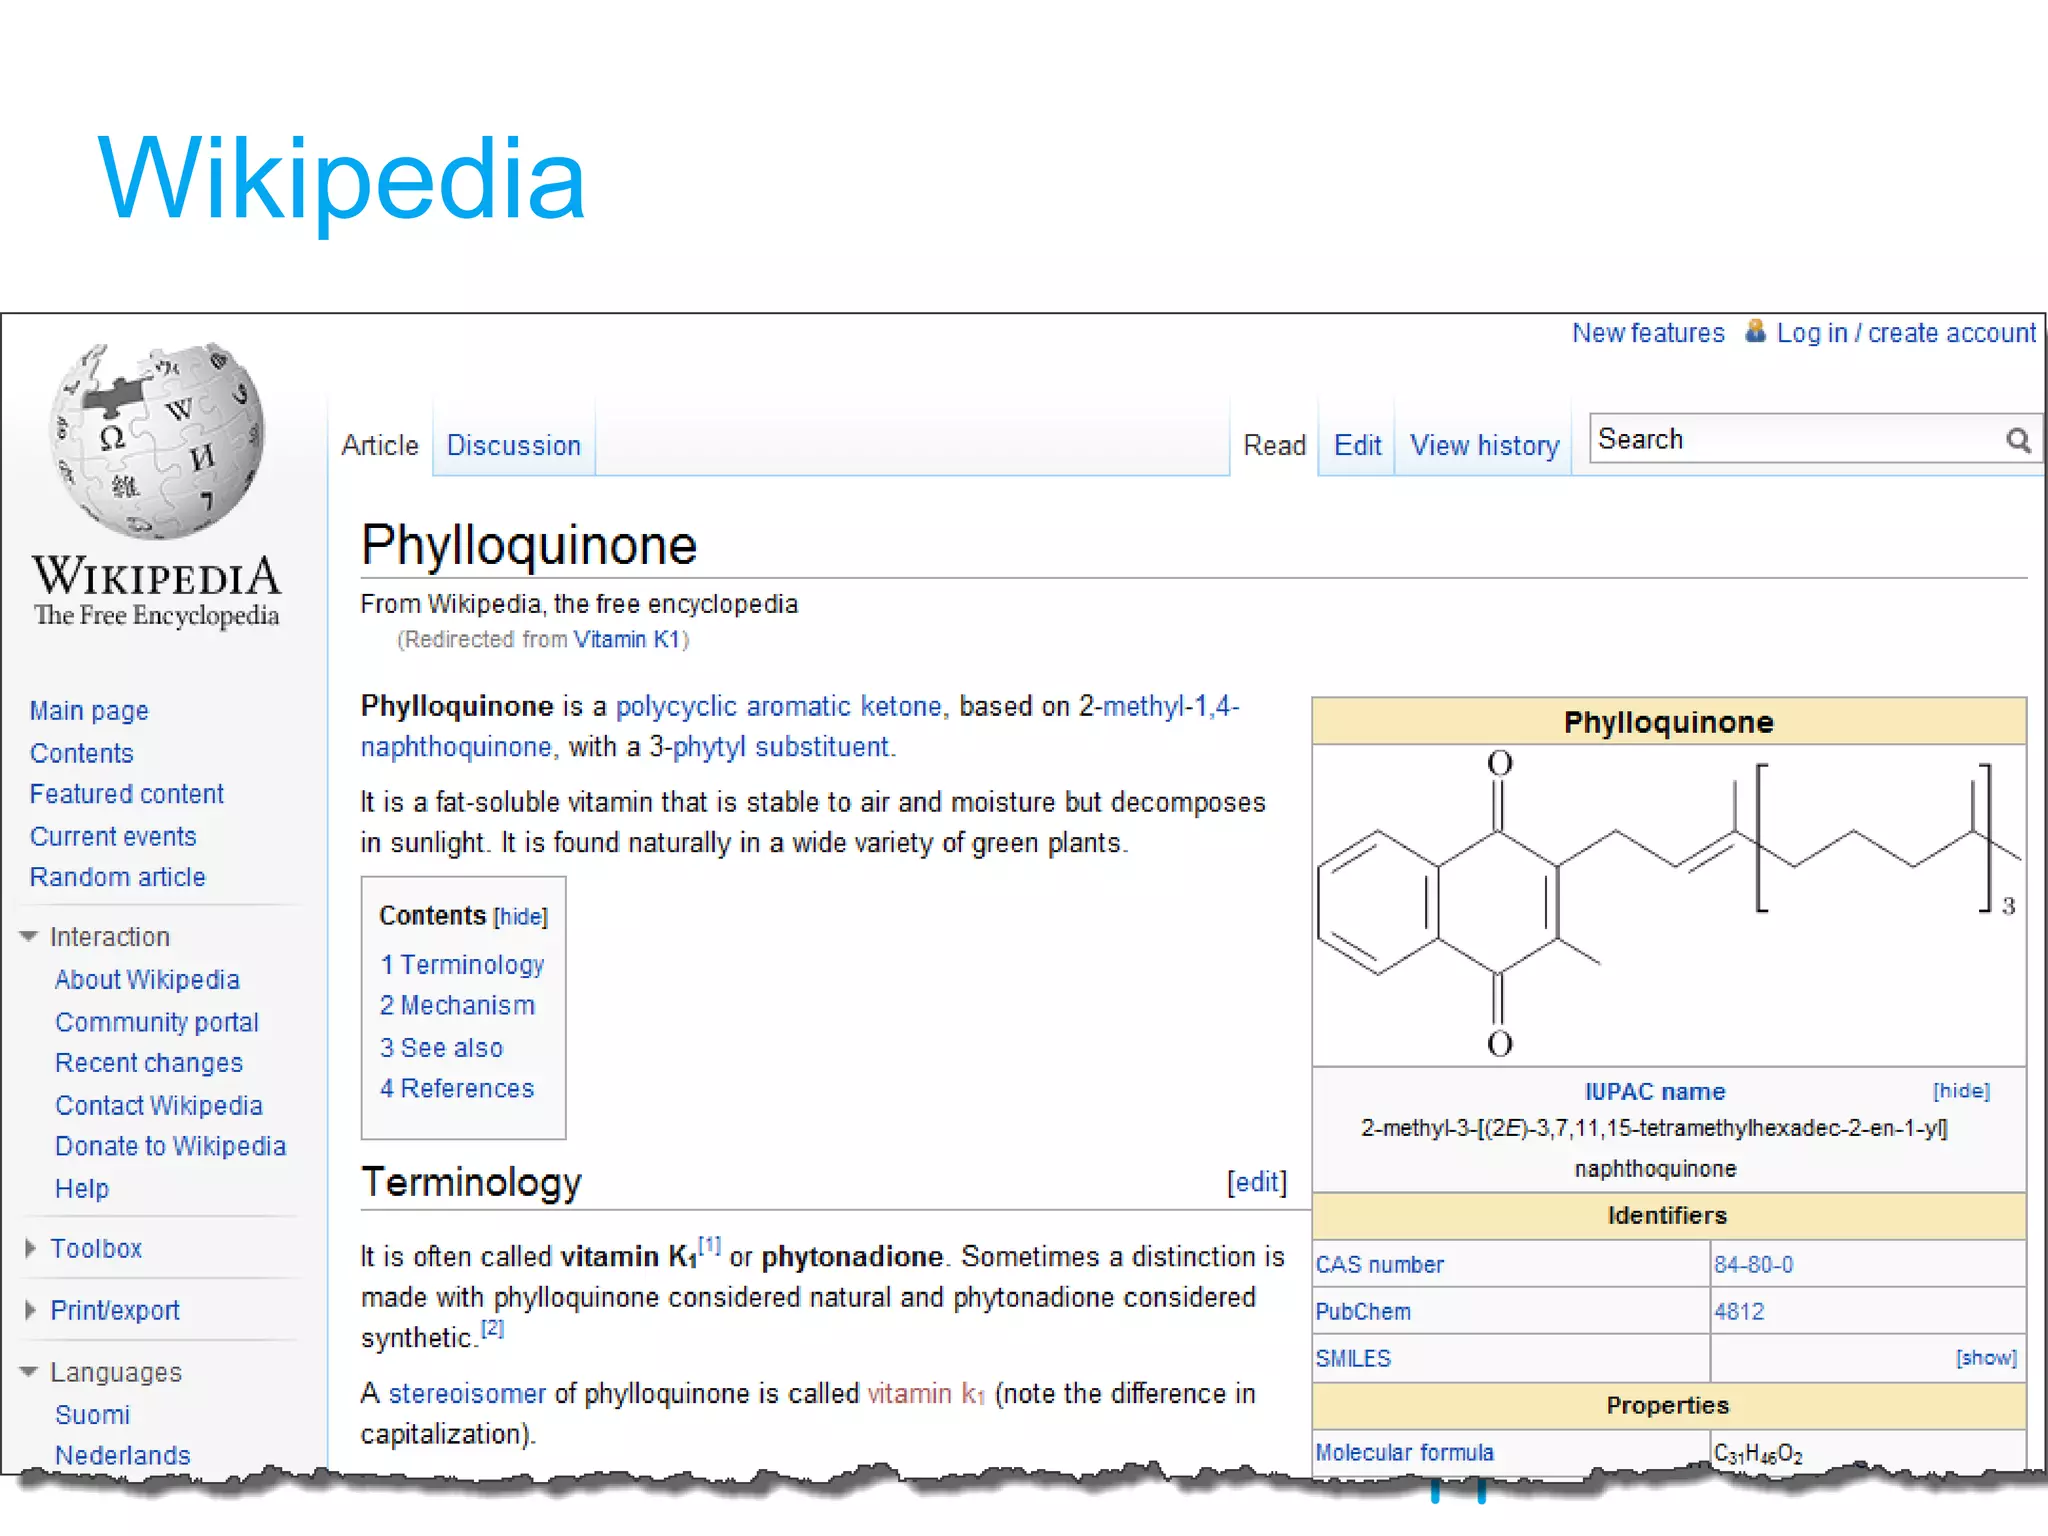The width and height of the screenshot is (2048, 1536).
Task: Jump to 3 See also section
Action: [x=441, y=1048]
